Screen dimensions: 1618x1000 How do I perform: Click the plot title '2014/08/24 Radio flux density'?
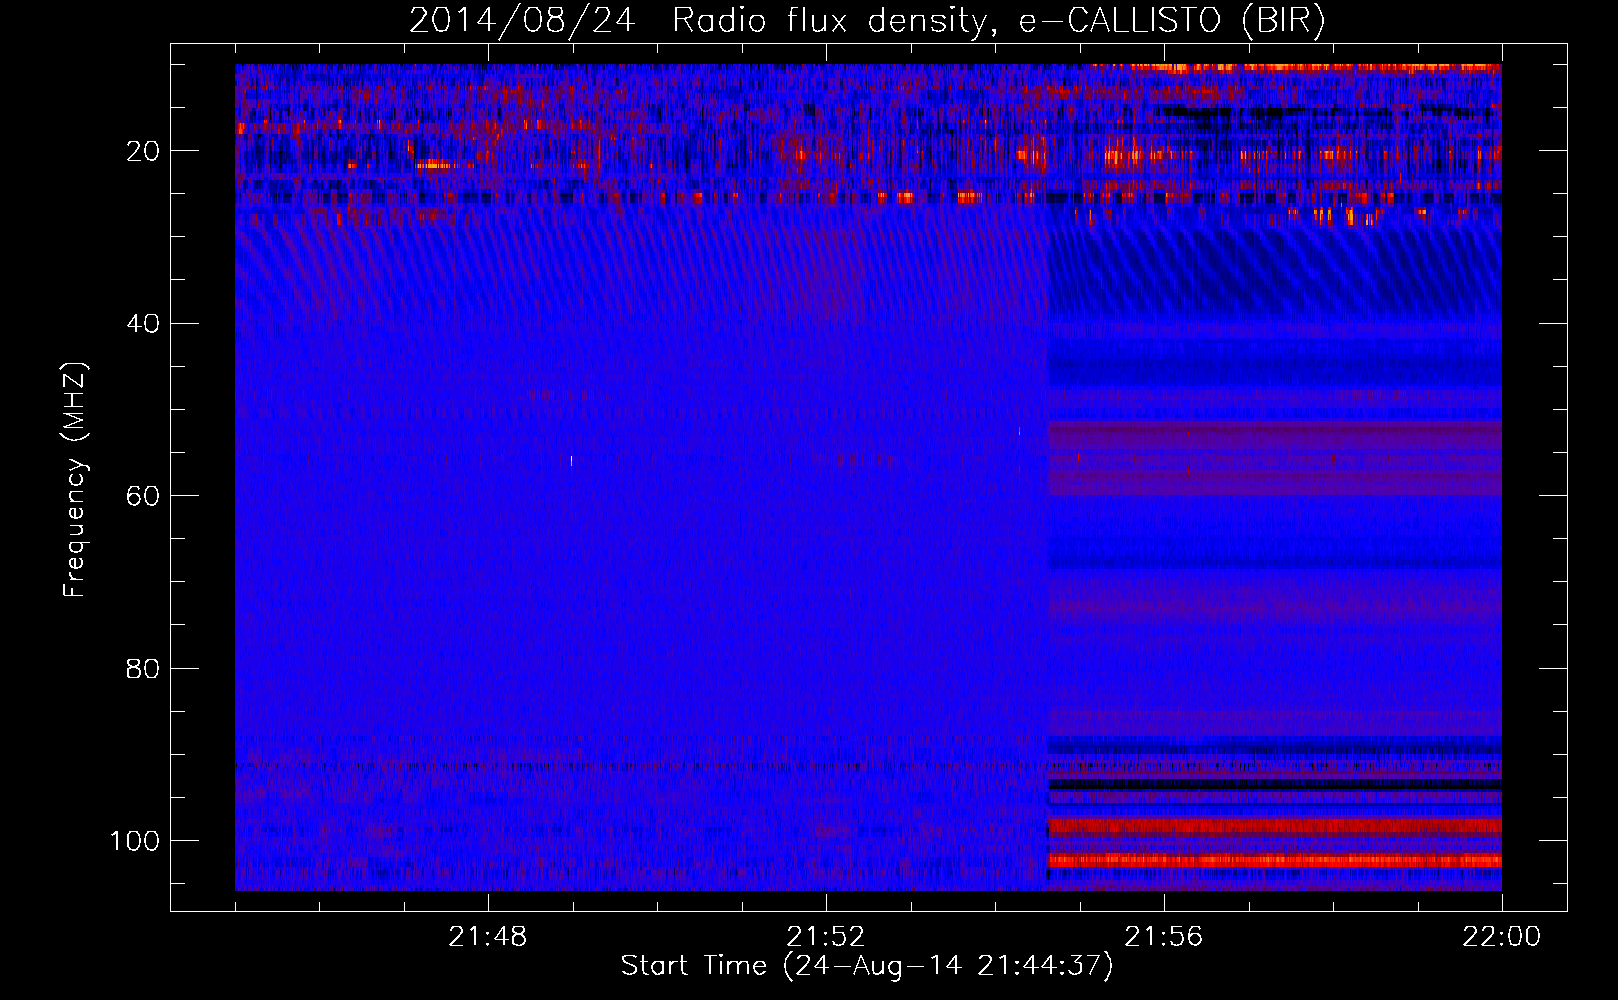(x=866, y=21)
